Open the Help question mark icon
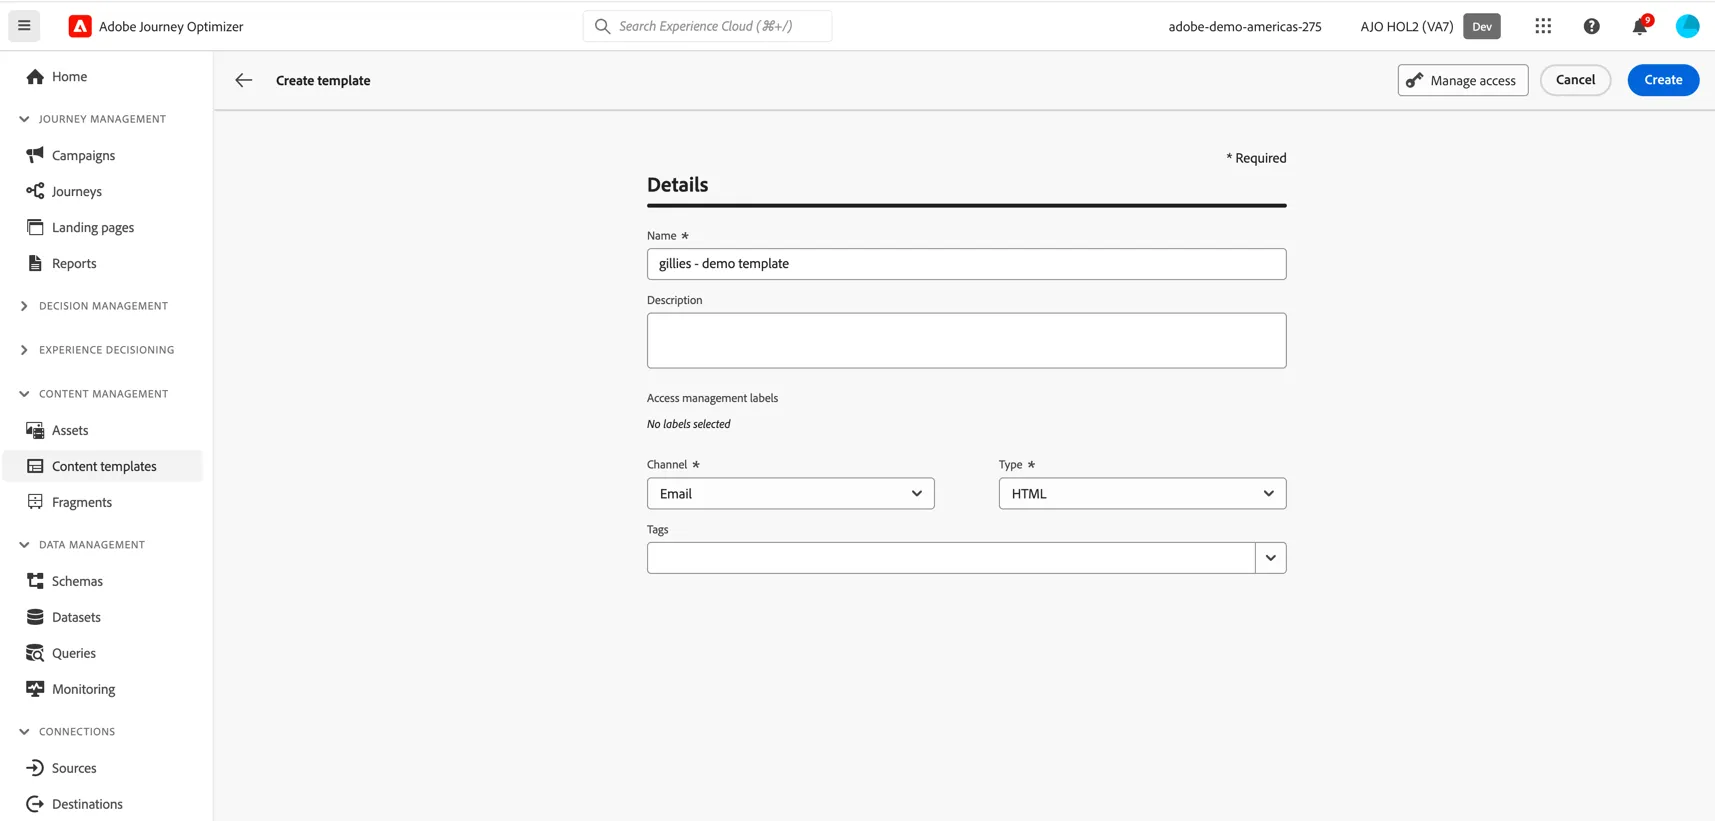 pyautogui.click(x=1591, y=26)
